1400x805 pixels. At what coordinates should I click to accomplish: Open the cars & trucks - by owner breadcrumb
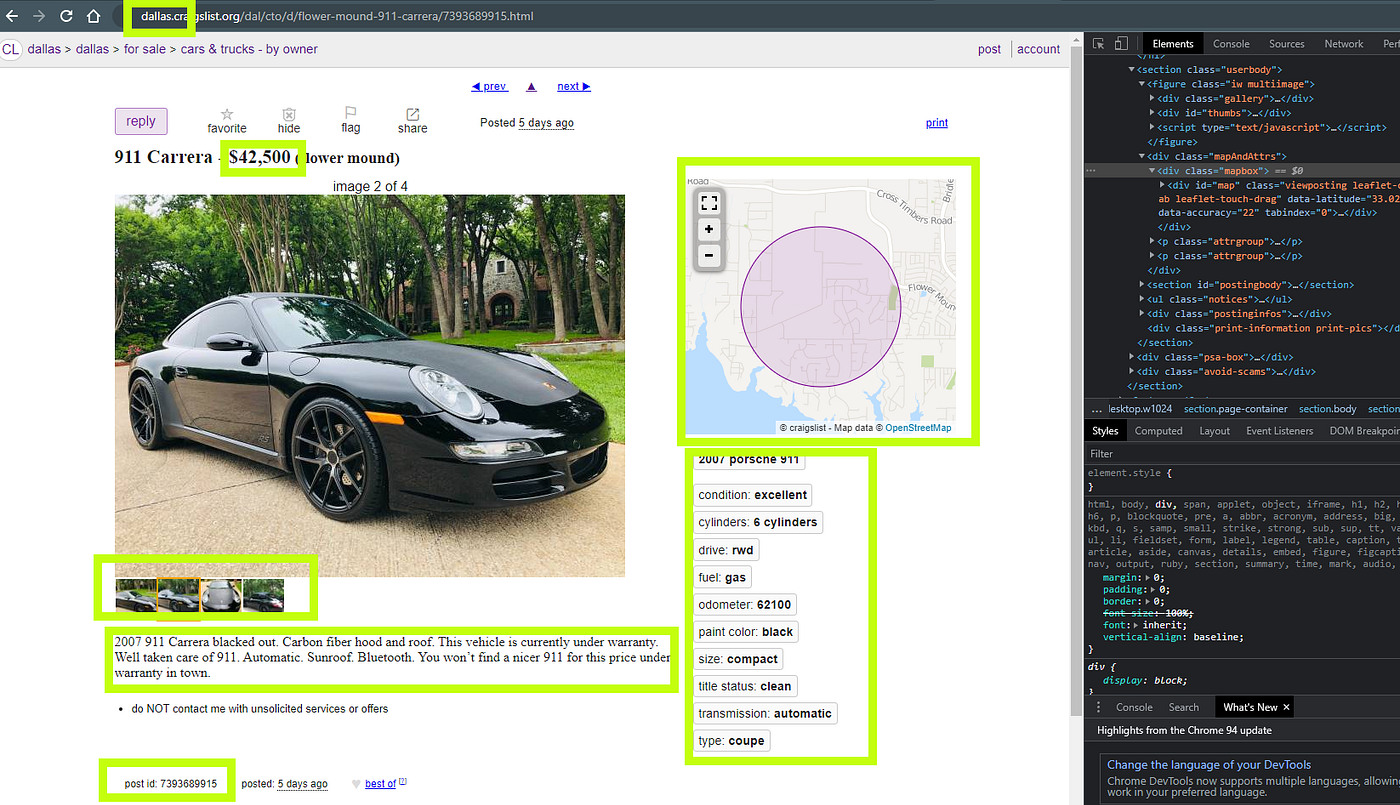(x=249, y=49)
